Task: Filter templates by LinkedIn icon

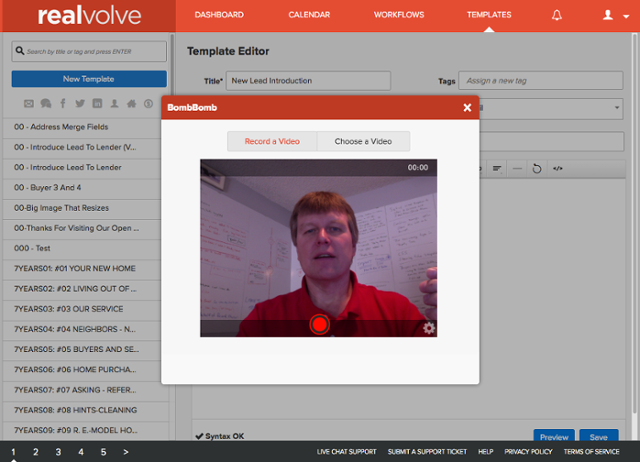Action: tap(97, 103)
